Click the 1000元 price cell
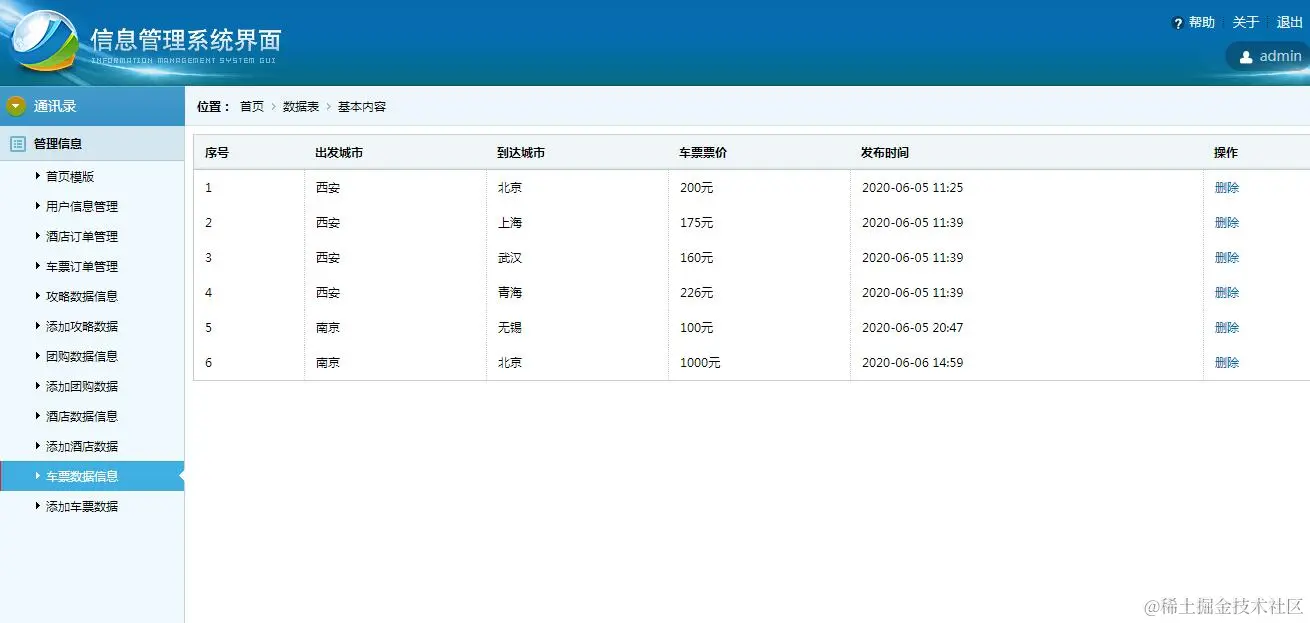Viewport: 1310px width, 623px height. coord(700,363)
